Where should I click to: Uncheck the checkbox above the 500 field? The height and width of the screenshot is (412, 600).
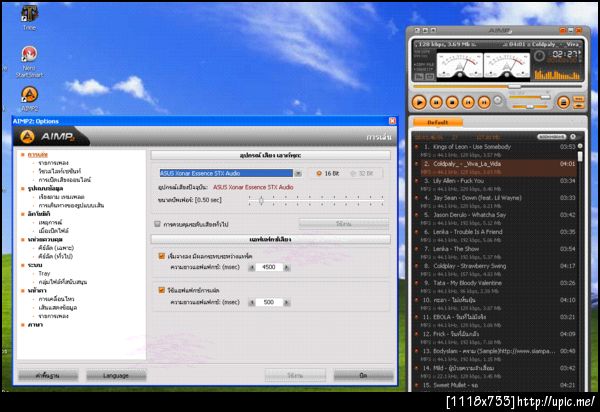[x=161, y=290]
